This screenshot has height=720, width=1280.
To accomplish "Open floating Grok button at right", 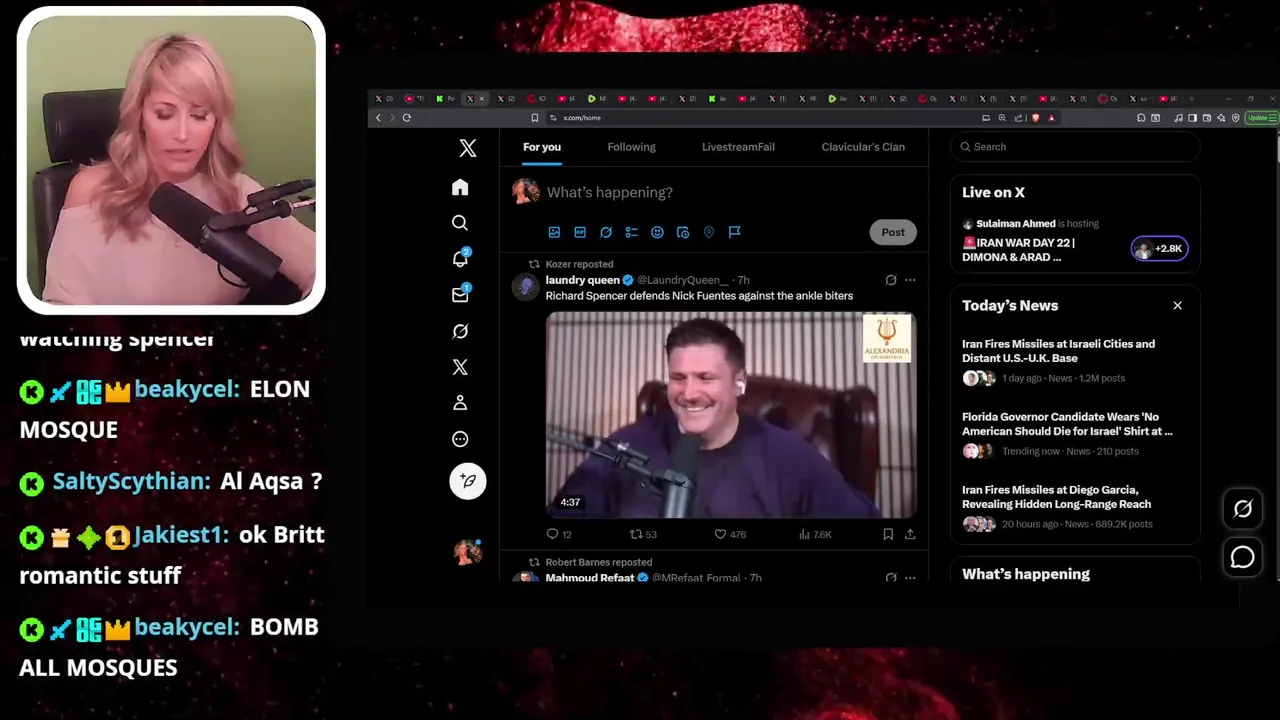I will 1243,509.
